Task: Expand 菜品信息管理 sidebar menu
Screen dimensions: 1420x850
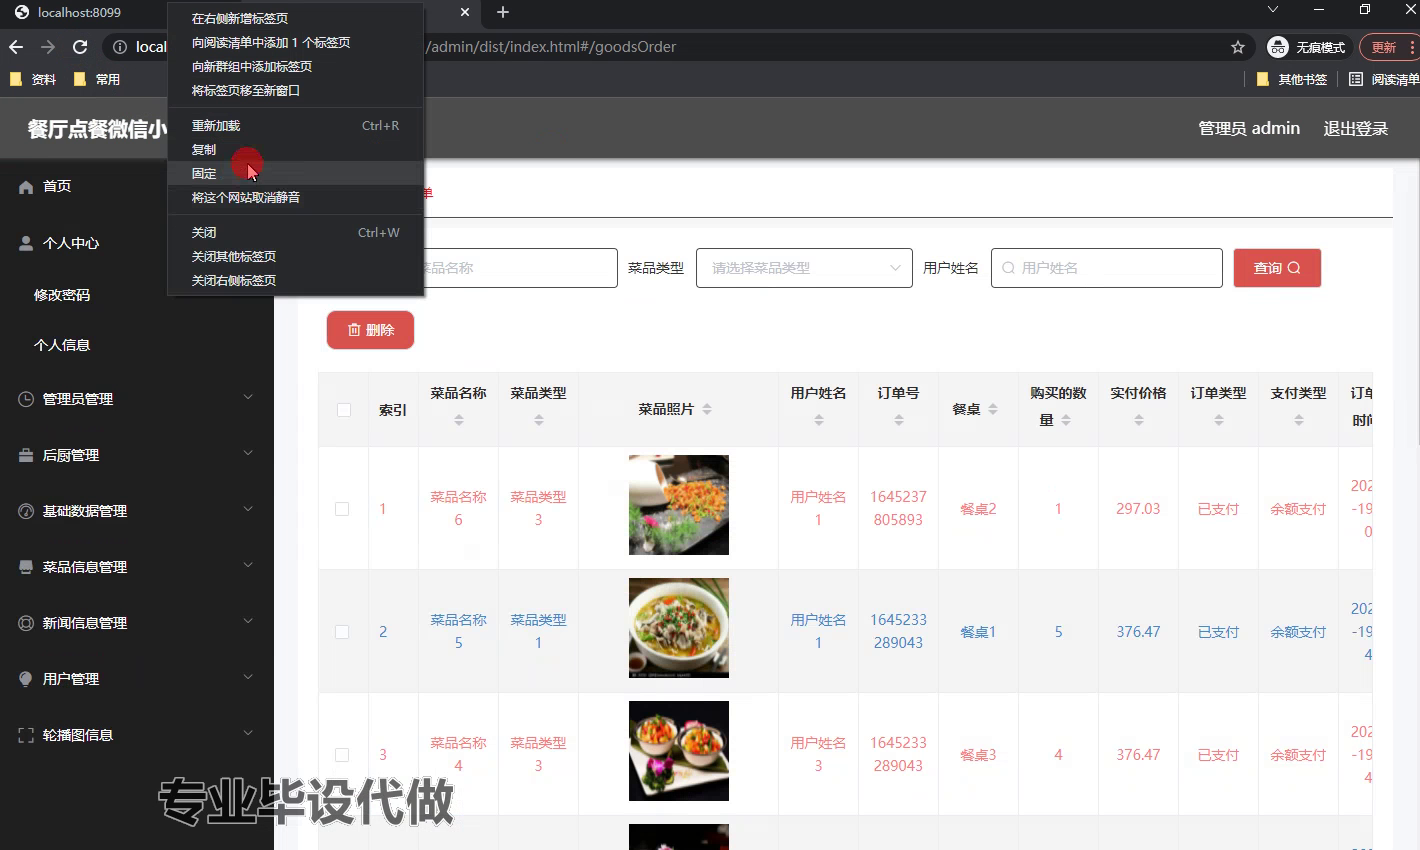Action: coord(137,567)
